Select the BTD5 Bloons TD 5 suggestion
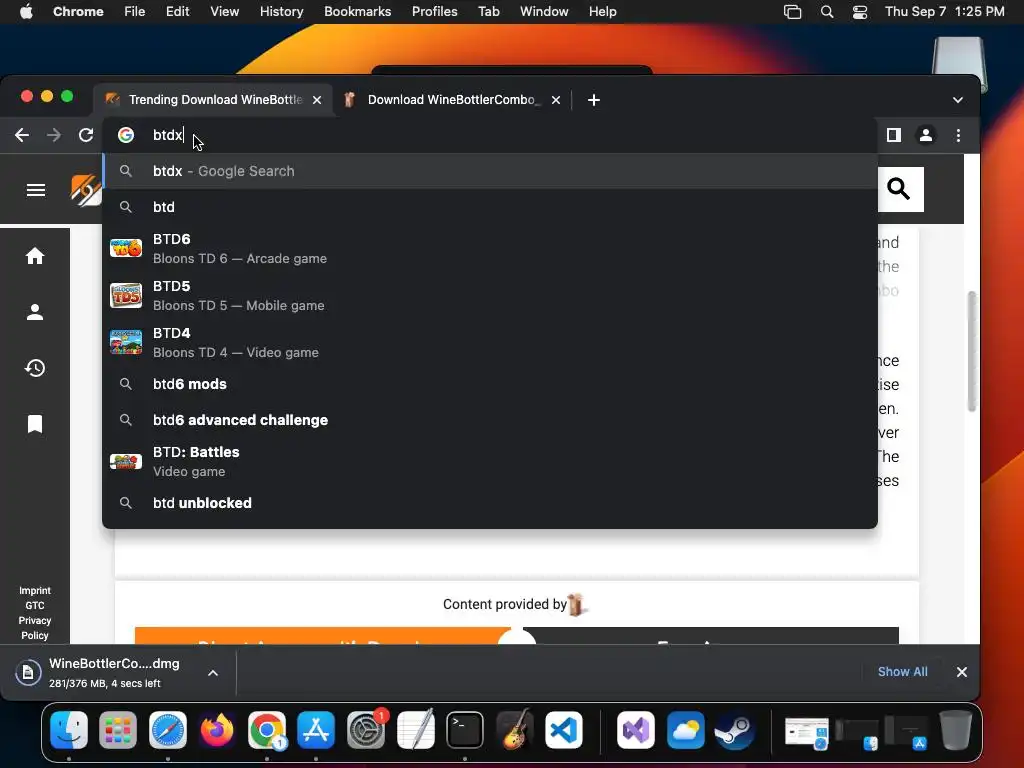This screenshot has height=768, width=1024. (x=490, y=296)
